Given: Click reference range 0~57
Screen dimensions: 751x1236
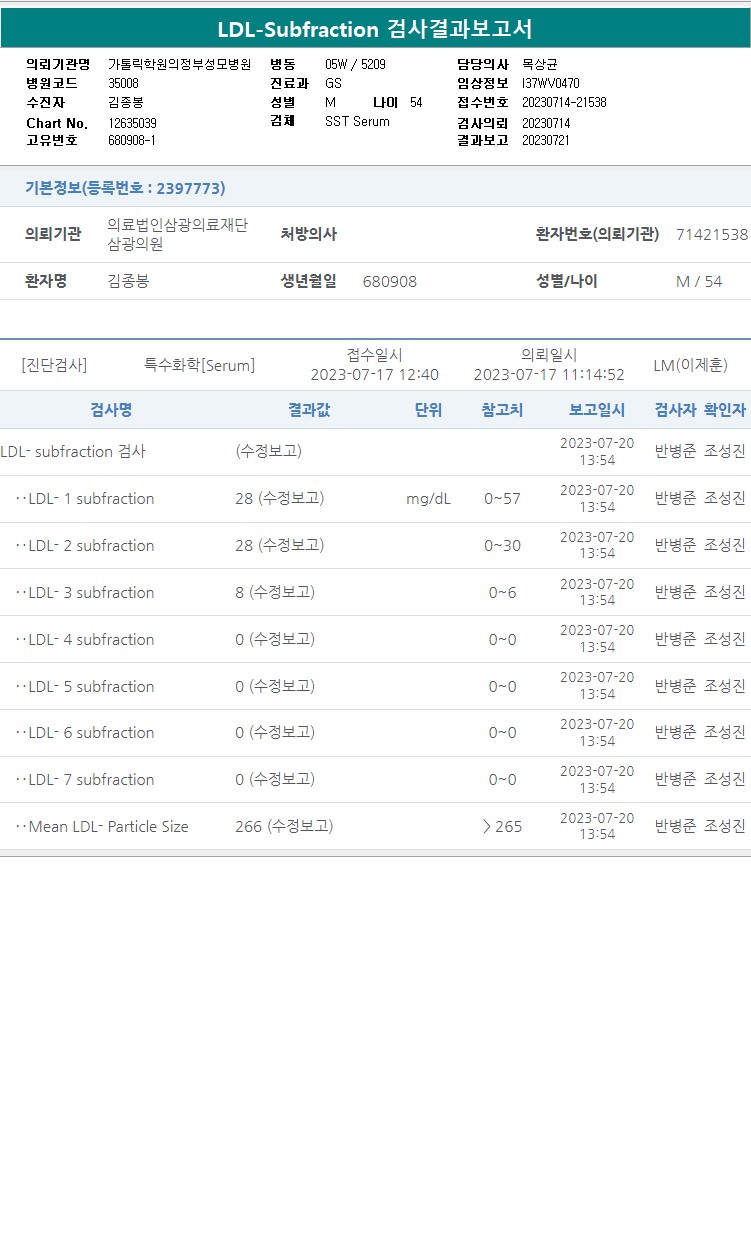Looking at the screenshot, I should pos(502,498).
